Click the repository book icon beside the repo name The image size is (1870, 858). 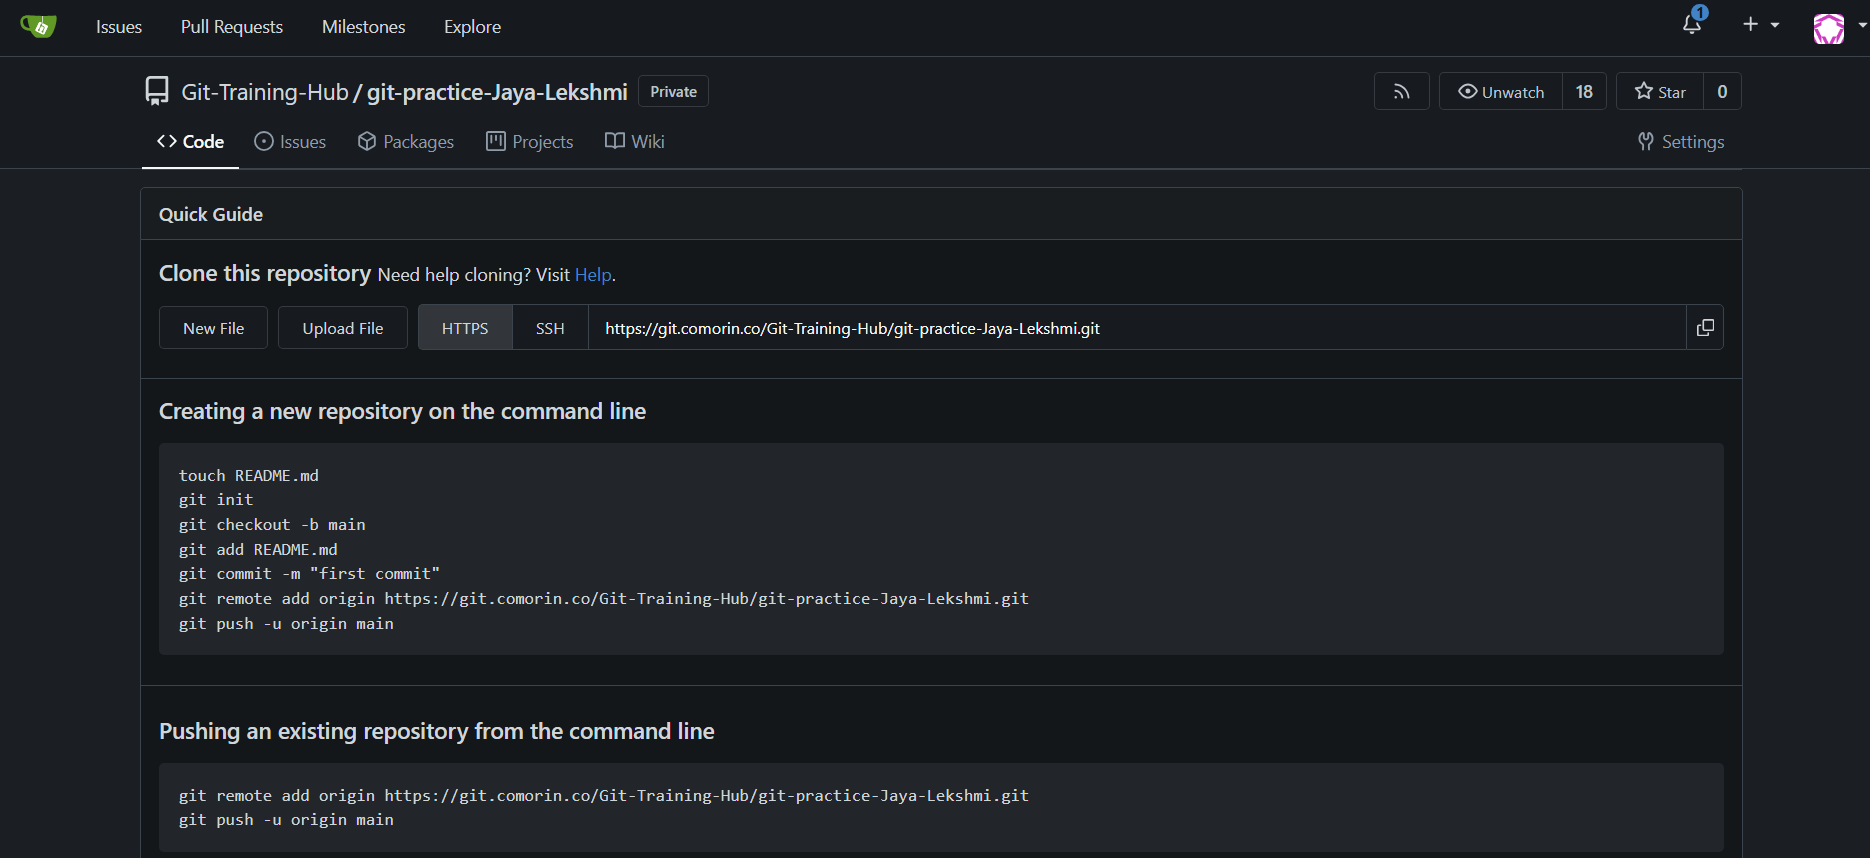point(156,90)
